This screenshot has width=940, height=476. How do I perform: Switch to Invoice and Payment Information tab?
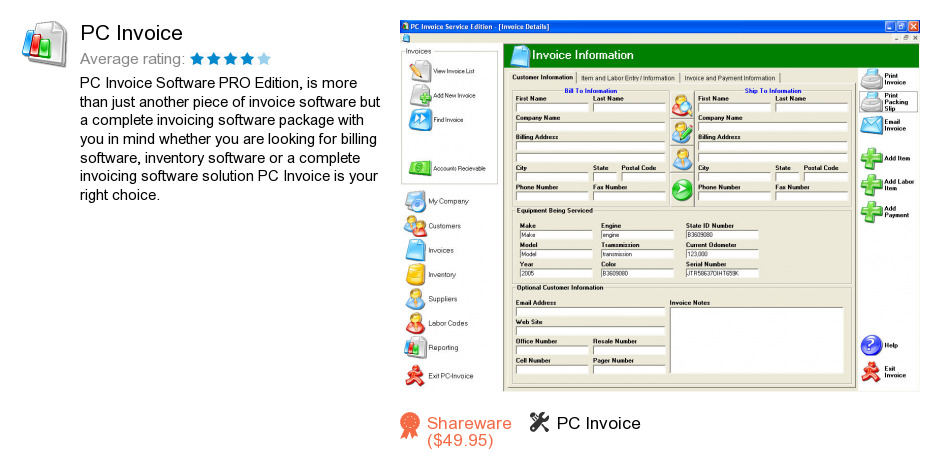pyautogui.click(x=730, y=78)
